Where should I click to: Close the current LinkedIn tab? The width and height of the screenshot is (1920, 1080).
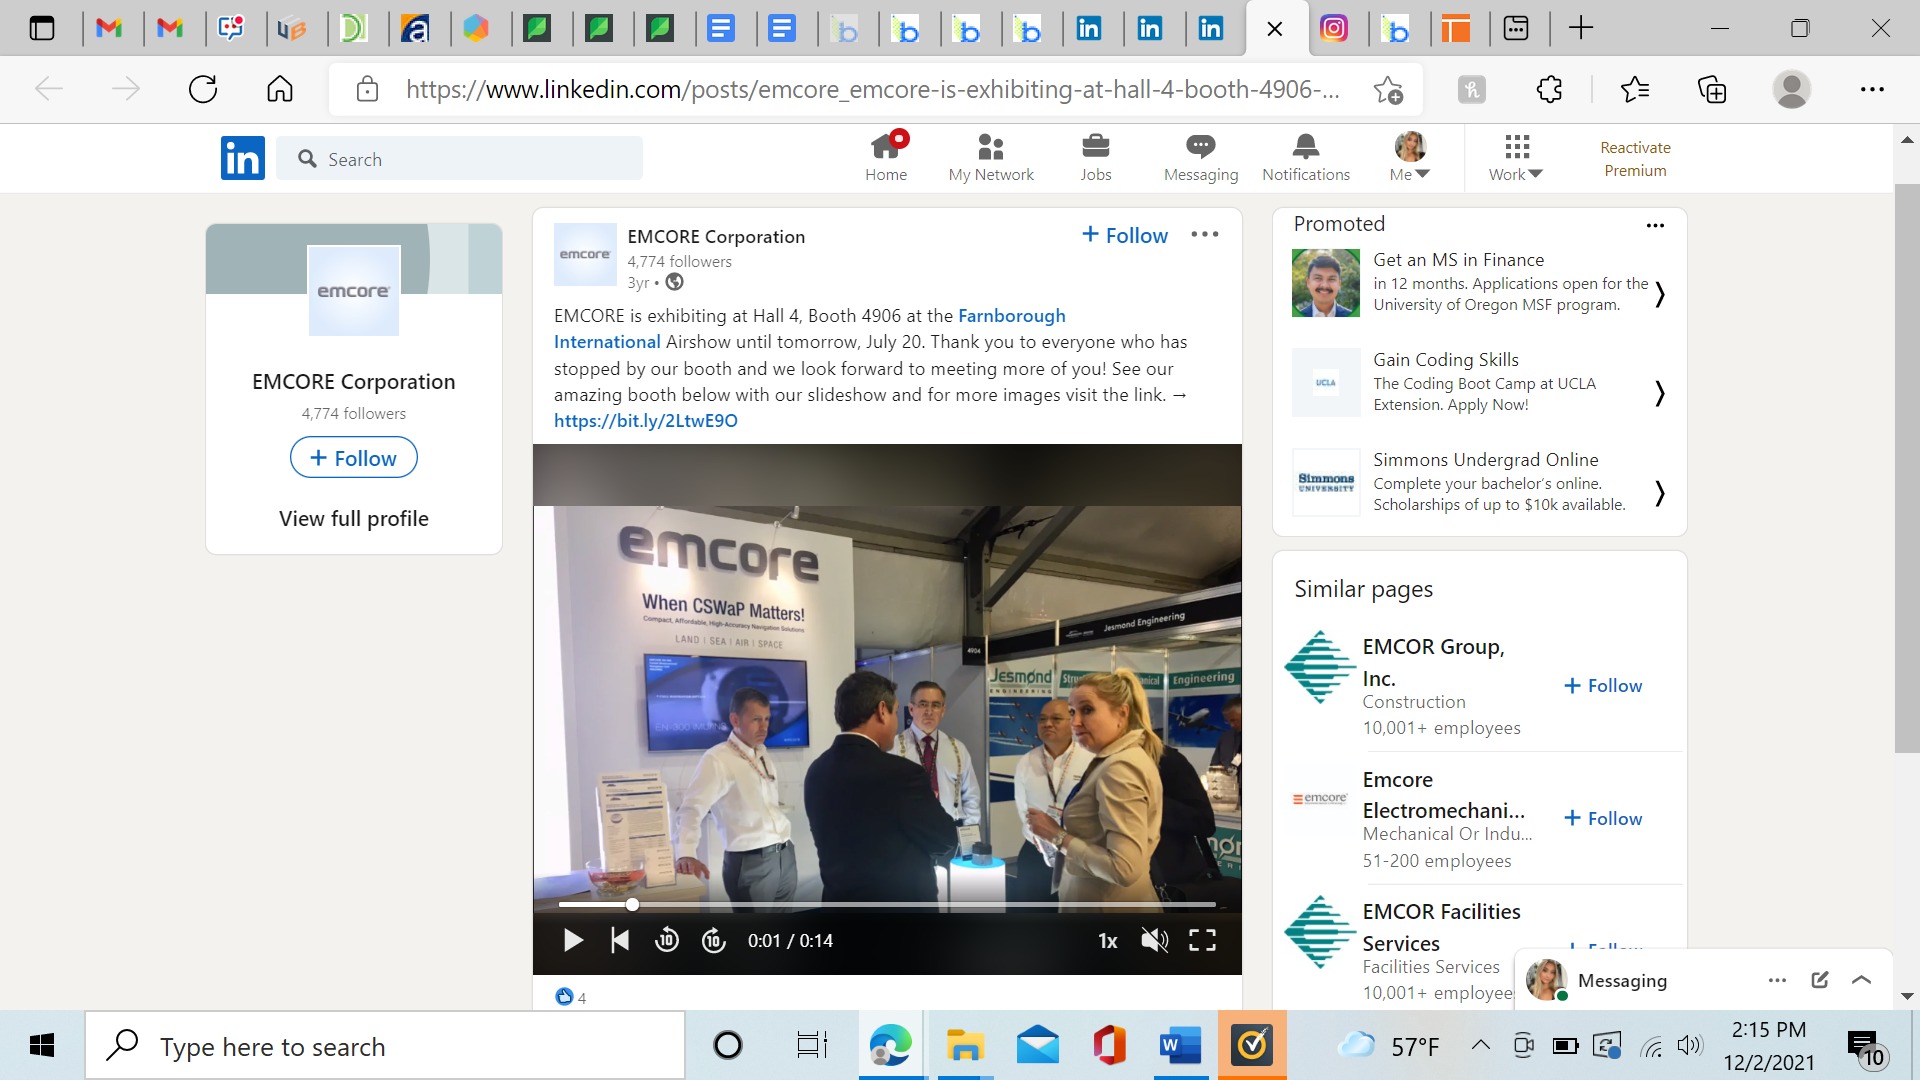pos(1275,29)
